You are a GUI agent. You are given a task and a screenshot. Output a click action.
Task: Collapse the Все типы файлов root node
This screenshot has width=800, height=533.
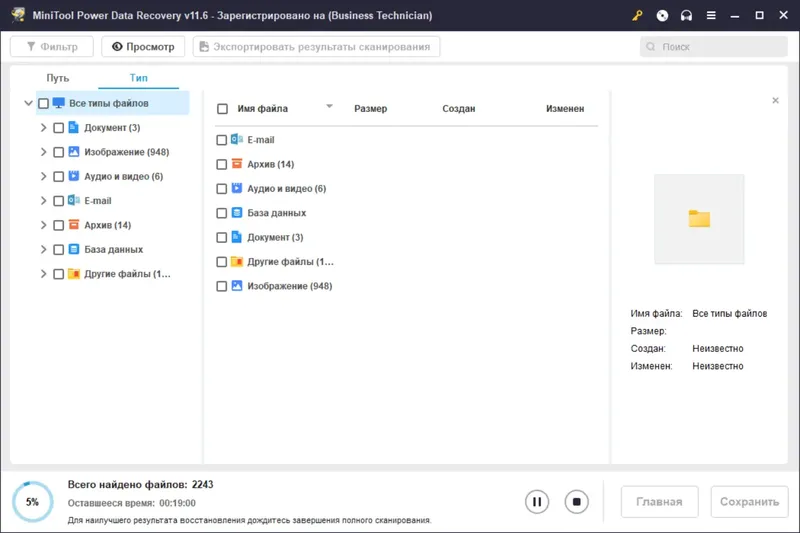tap(29, 103)
